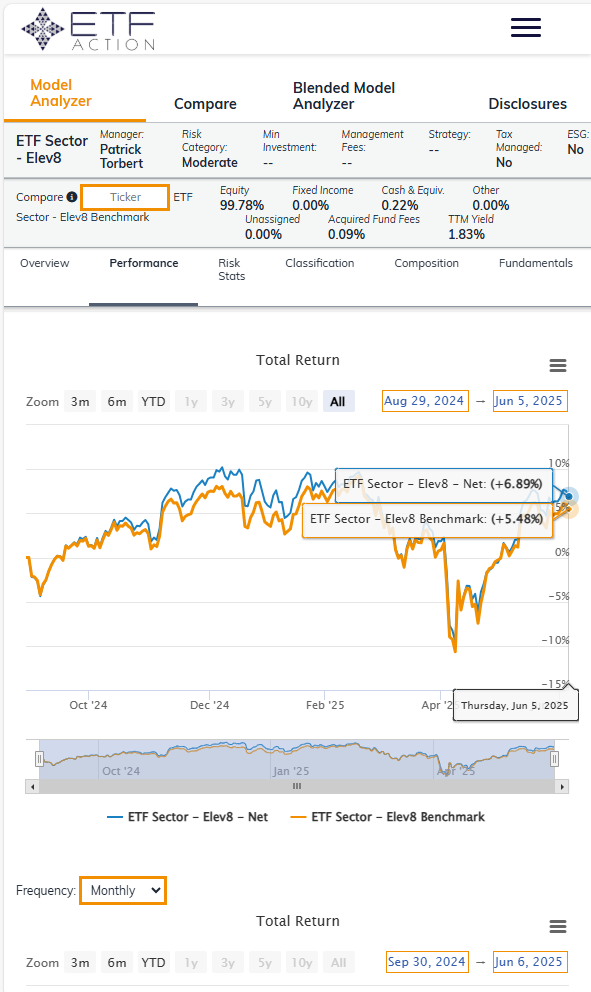Set second chart zoom to YTD
This screenshot has width=591, height=992.
click(x=153, y=962)
